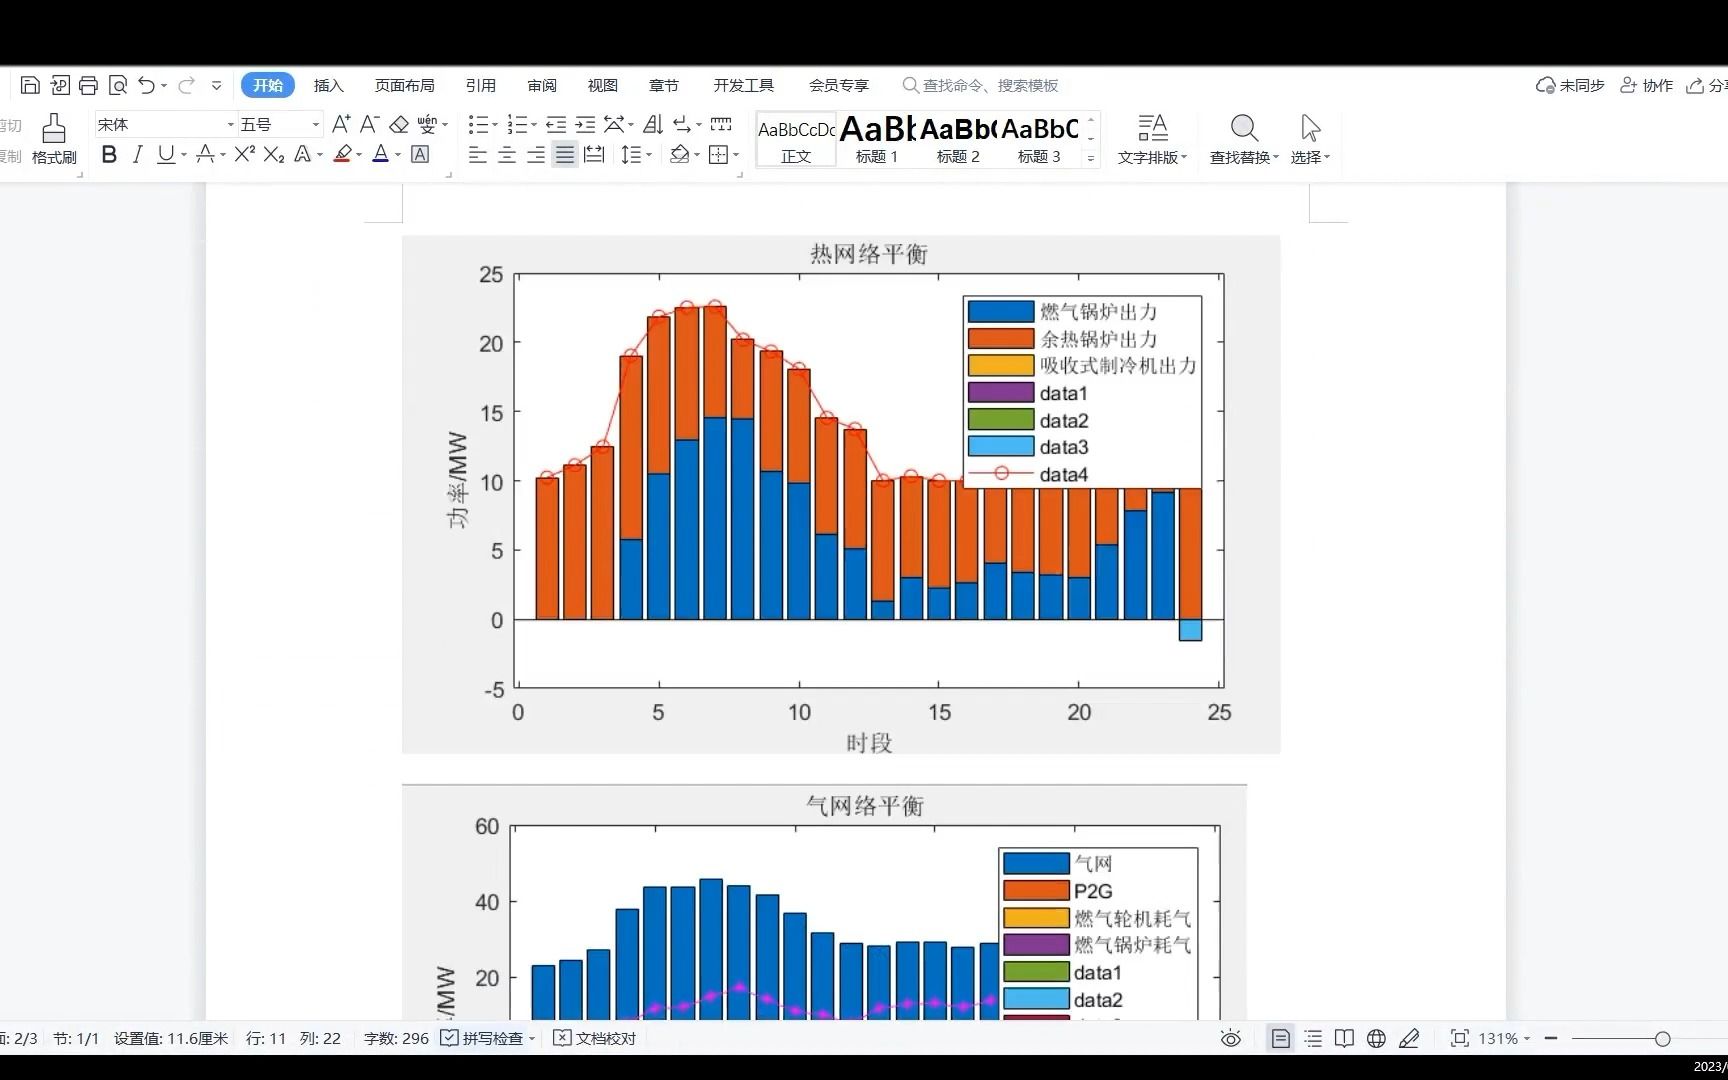Click the Redo arrow icon
Viewport: 1728px width, 1080px height.
186,85
